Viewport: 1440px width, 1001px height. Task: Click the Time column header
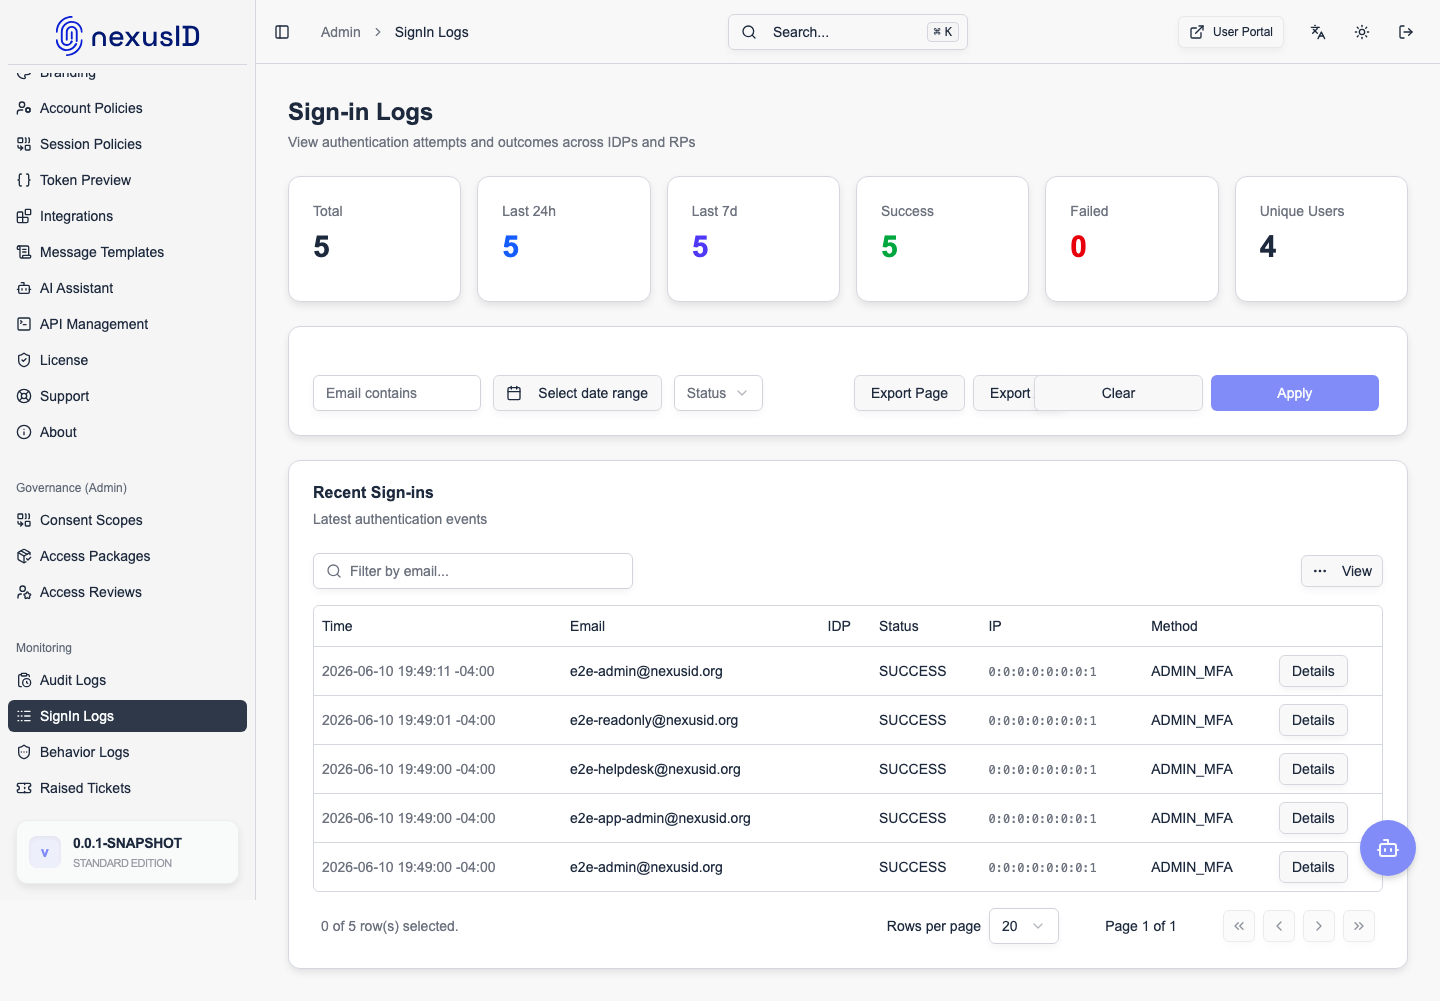pos(337,626)
